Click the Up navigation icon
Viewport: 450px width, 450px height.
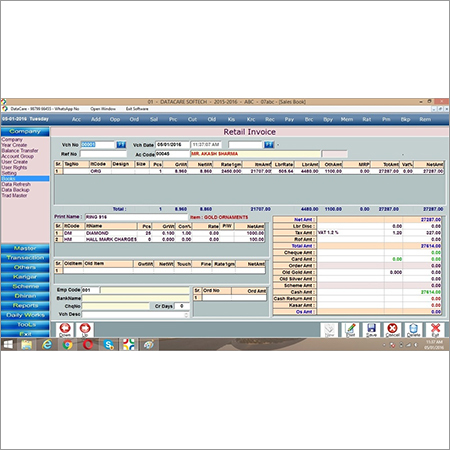coord(85,330)
